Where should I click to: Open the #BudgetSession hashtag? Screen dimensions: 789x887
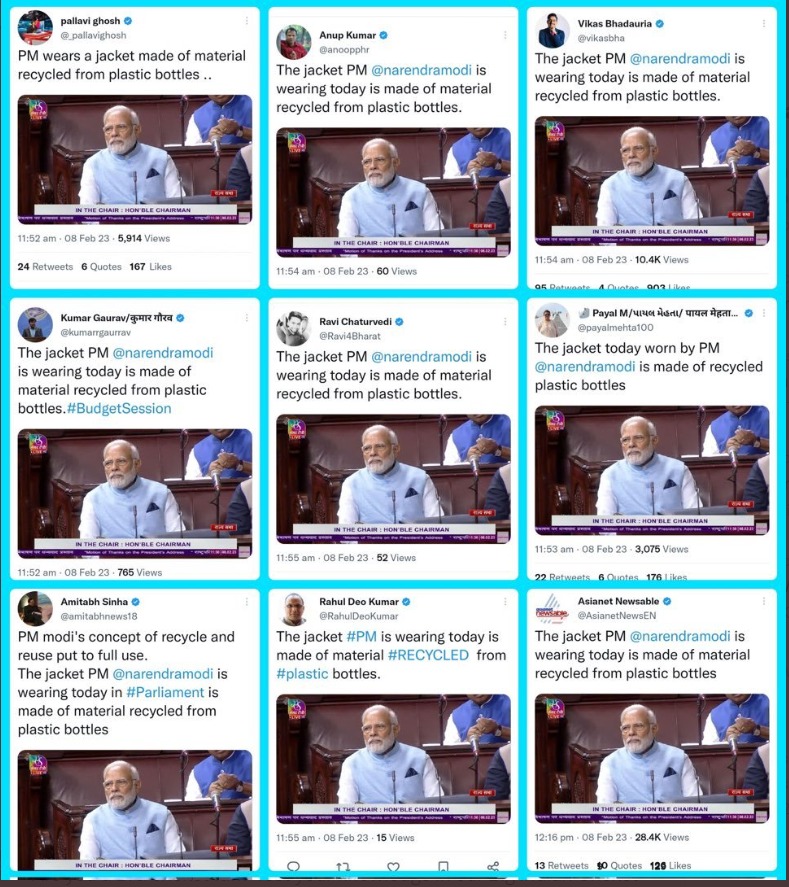pyautogui.click(x=119, y=408)
